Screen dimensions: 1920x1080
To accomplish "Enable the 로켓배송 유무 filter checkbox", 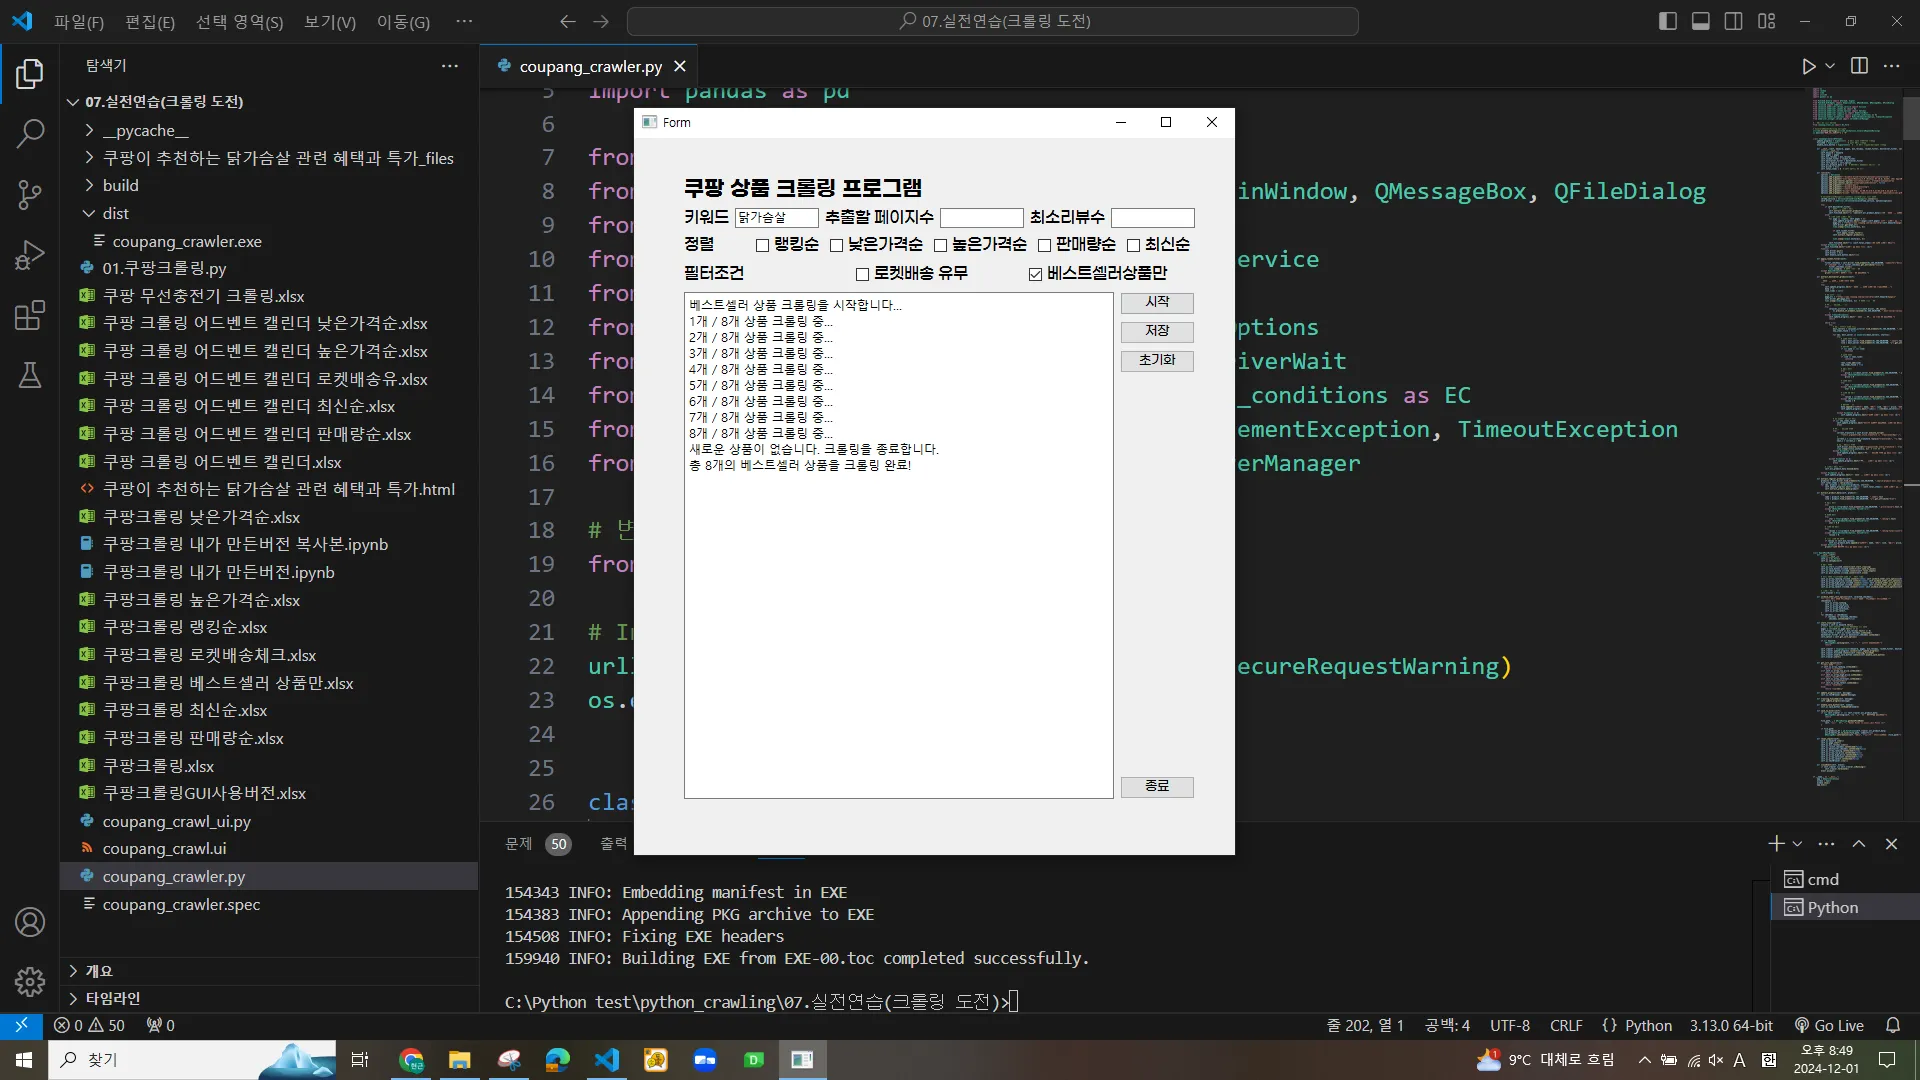I will point(862,274).
